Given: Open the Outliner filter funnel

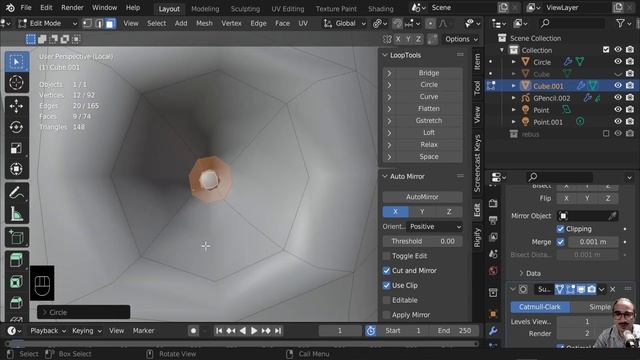Looking at the screenshot, I should point(620,24).
